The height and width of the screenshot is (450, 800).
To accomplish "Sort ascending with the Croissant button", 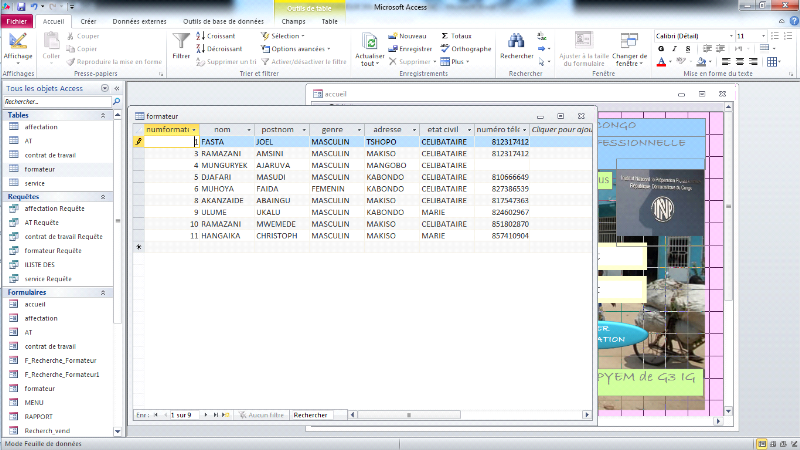I will click(x=218, y=35).
